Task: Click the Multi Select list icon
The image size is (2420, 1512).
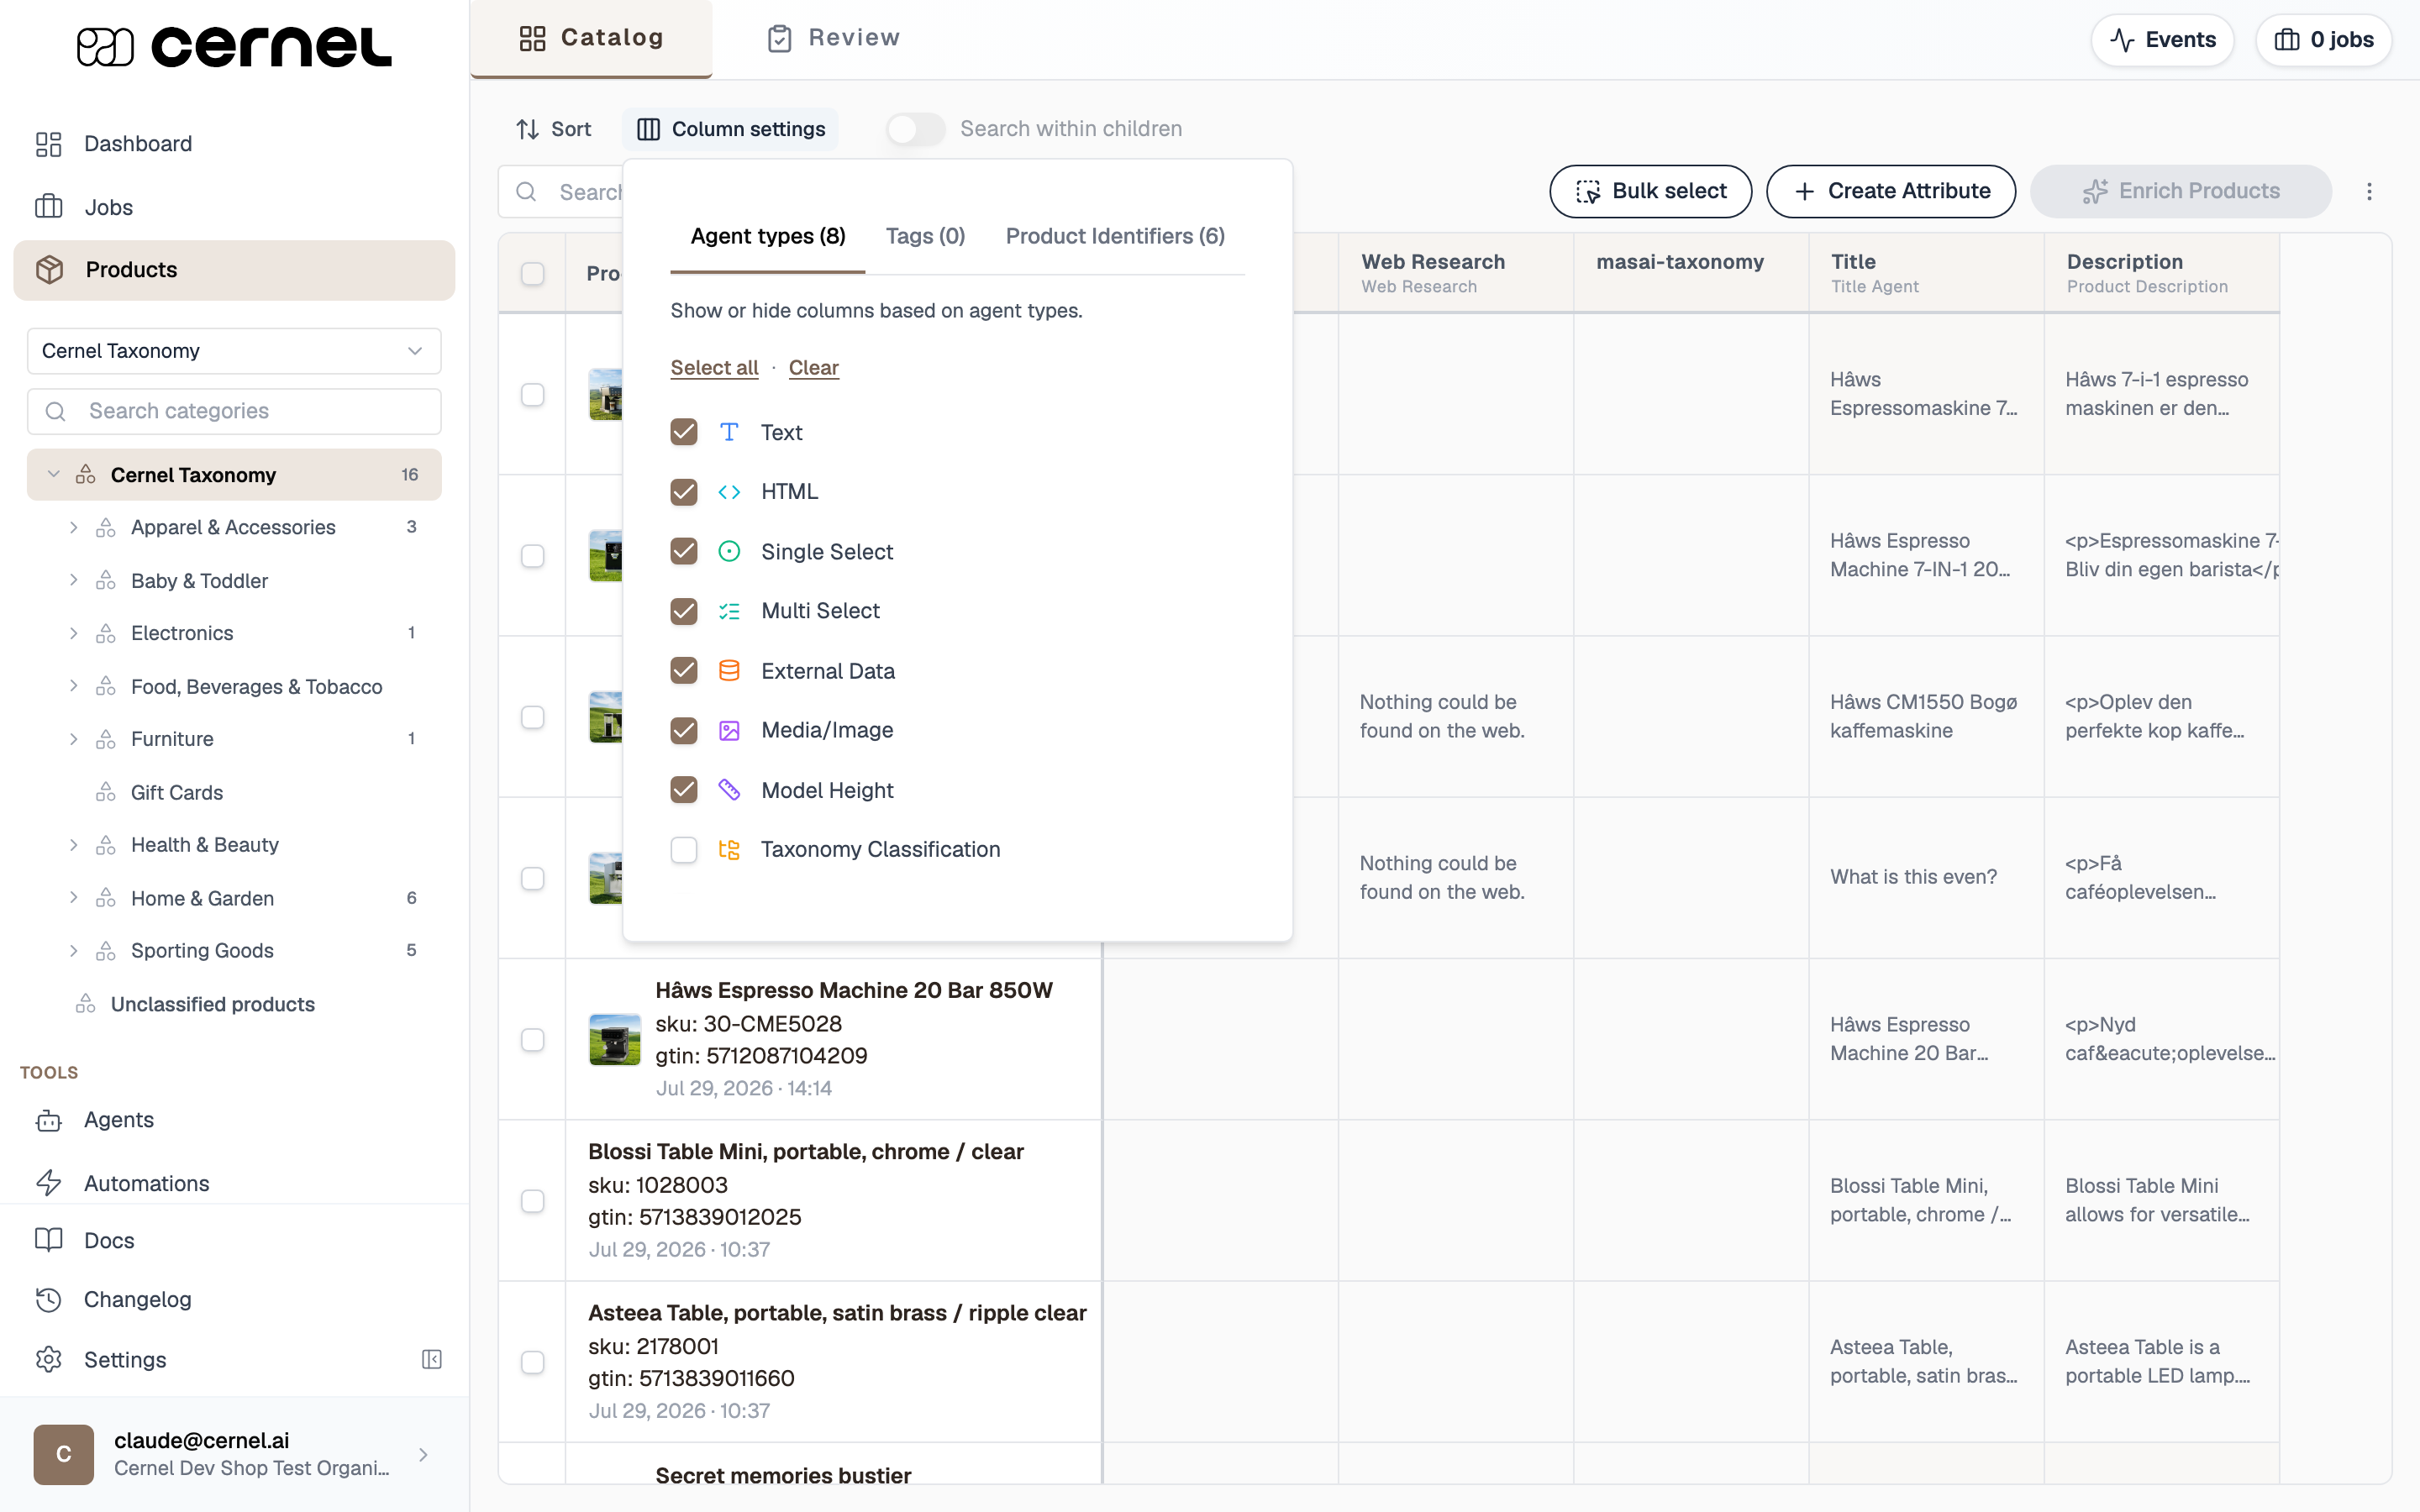Action: pos(729,611)
